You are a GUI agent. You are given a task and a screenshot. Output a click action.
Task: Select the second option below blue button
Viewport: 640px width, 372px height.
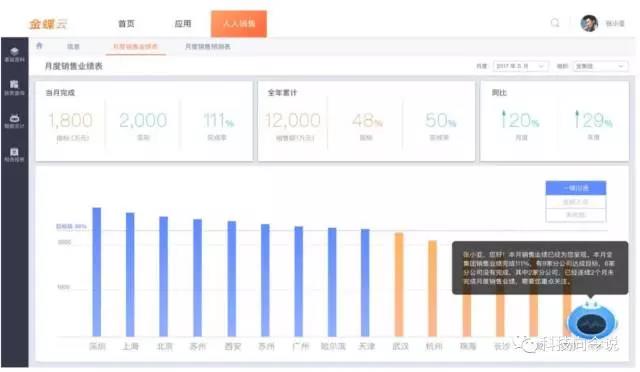576,202
